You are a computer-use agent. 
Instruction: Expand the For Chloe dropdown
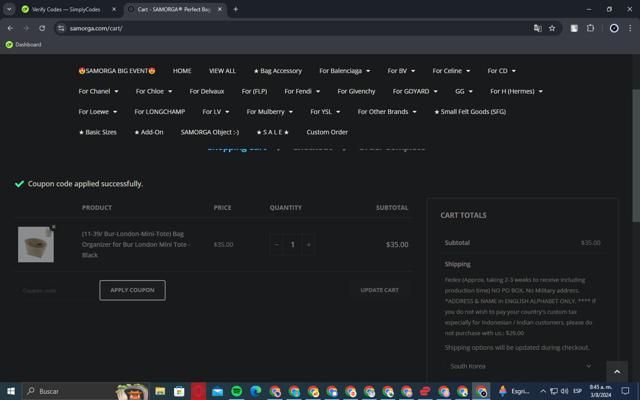pyautogui.click(x=154, y=91)
